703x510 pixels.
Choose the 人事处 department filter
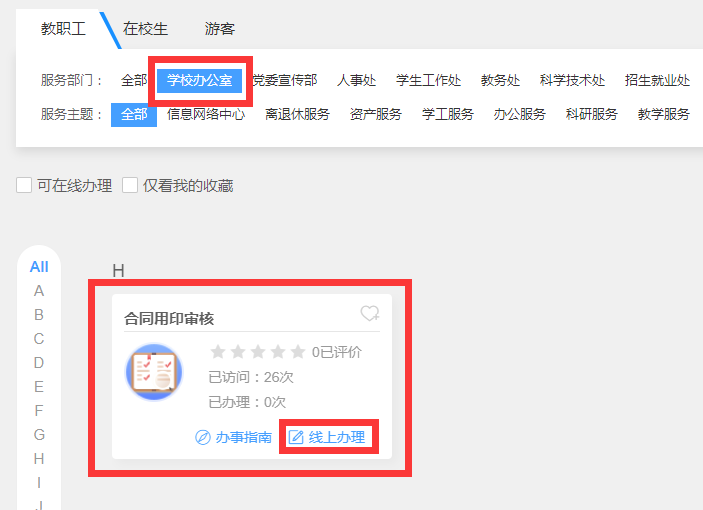pyautogui.click(x=356, y=80)
